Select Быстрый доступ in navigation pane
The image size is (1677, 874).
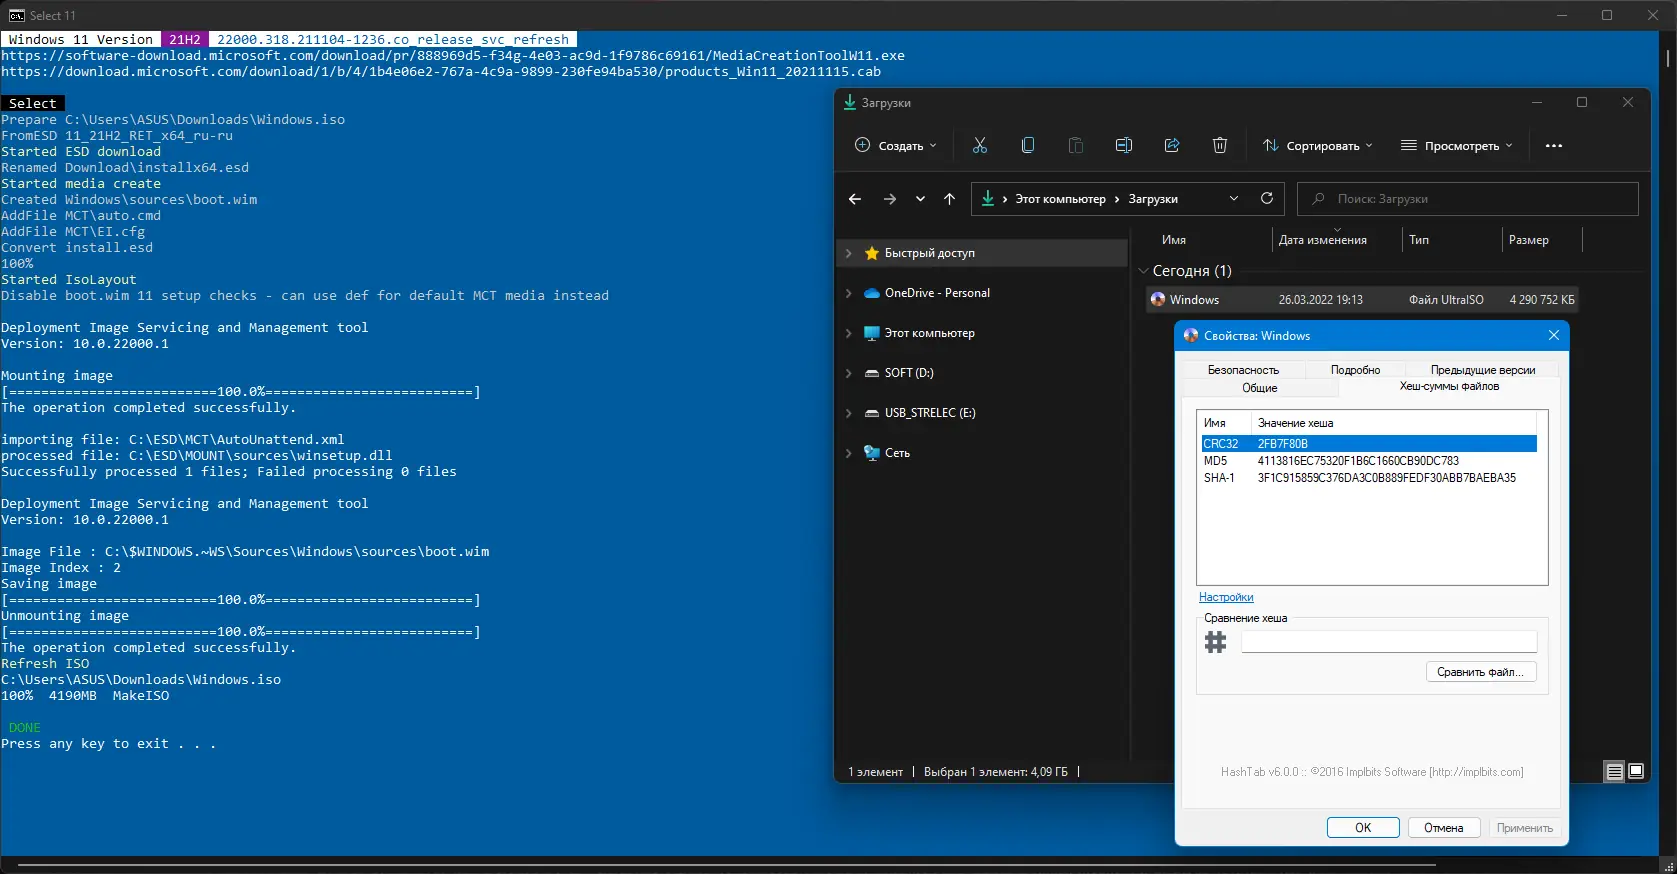(982, 253)
